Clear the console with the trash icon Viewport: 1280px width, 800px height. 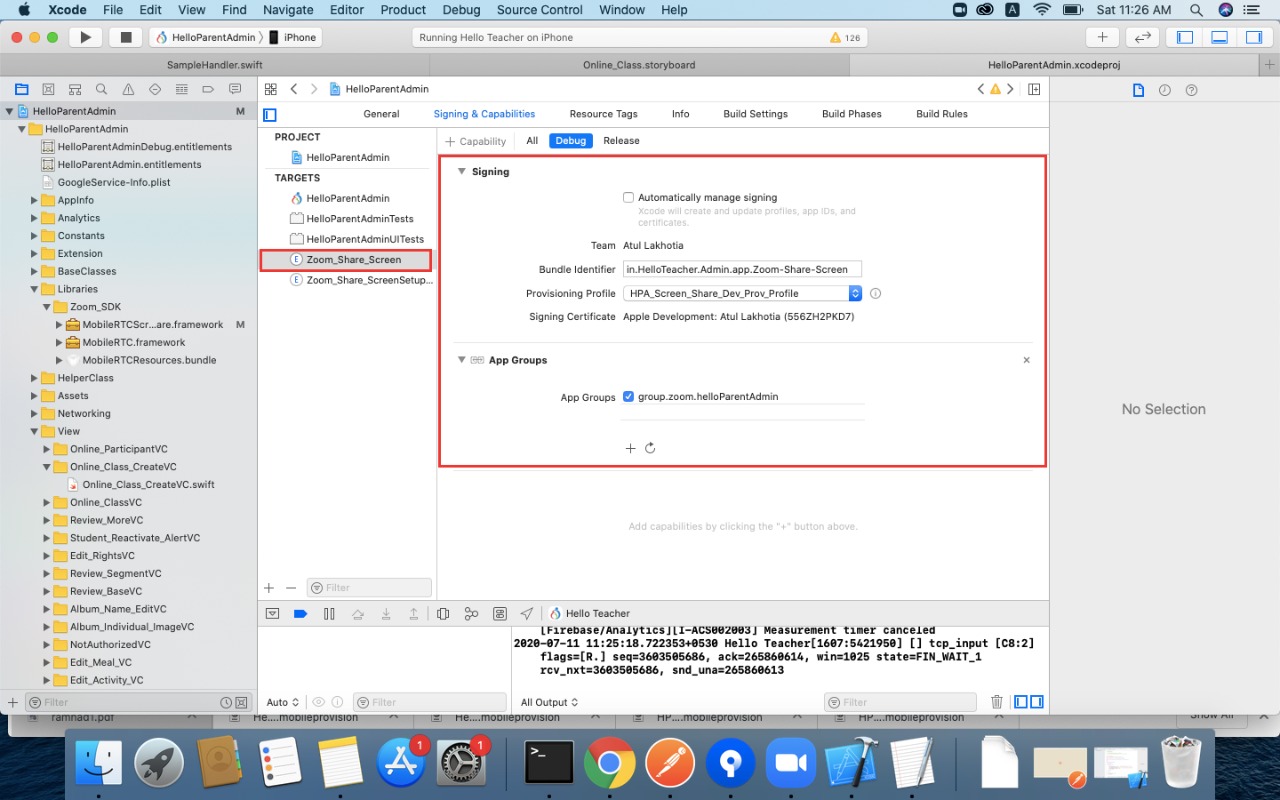click(996, 702)
